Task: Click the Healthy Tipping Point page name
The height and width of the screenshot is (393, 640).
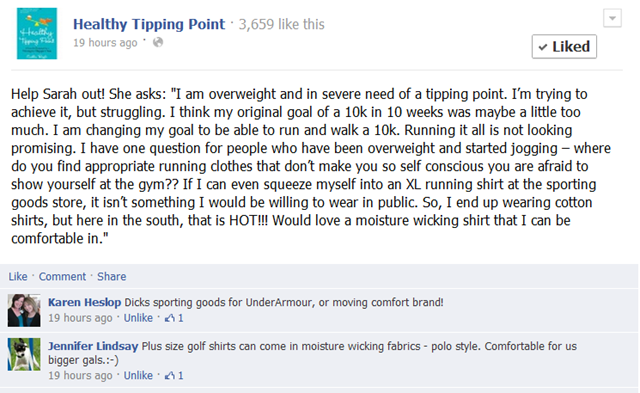Action: [149, 24]
